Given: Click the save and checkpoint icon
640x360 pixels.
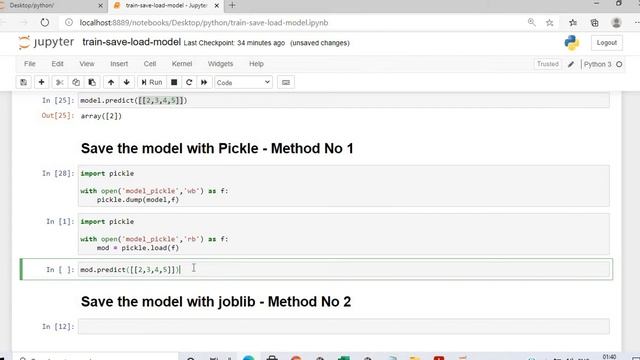Looking at the screenshot, I should (24, 82).
